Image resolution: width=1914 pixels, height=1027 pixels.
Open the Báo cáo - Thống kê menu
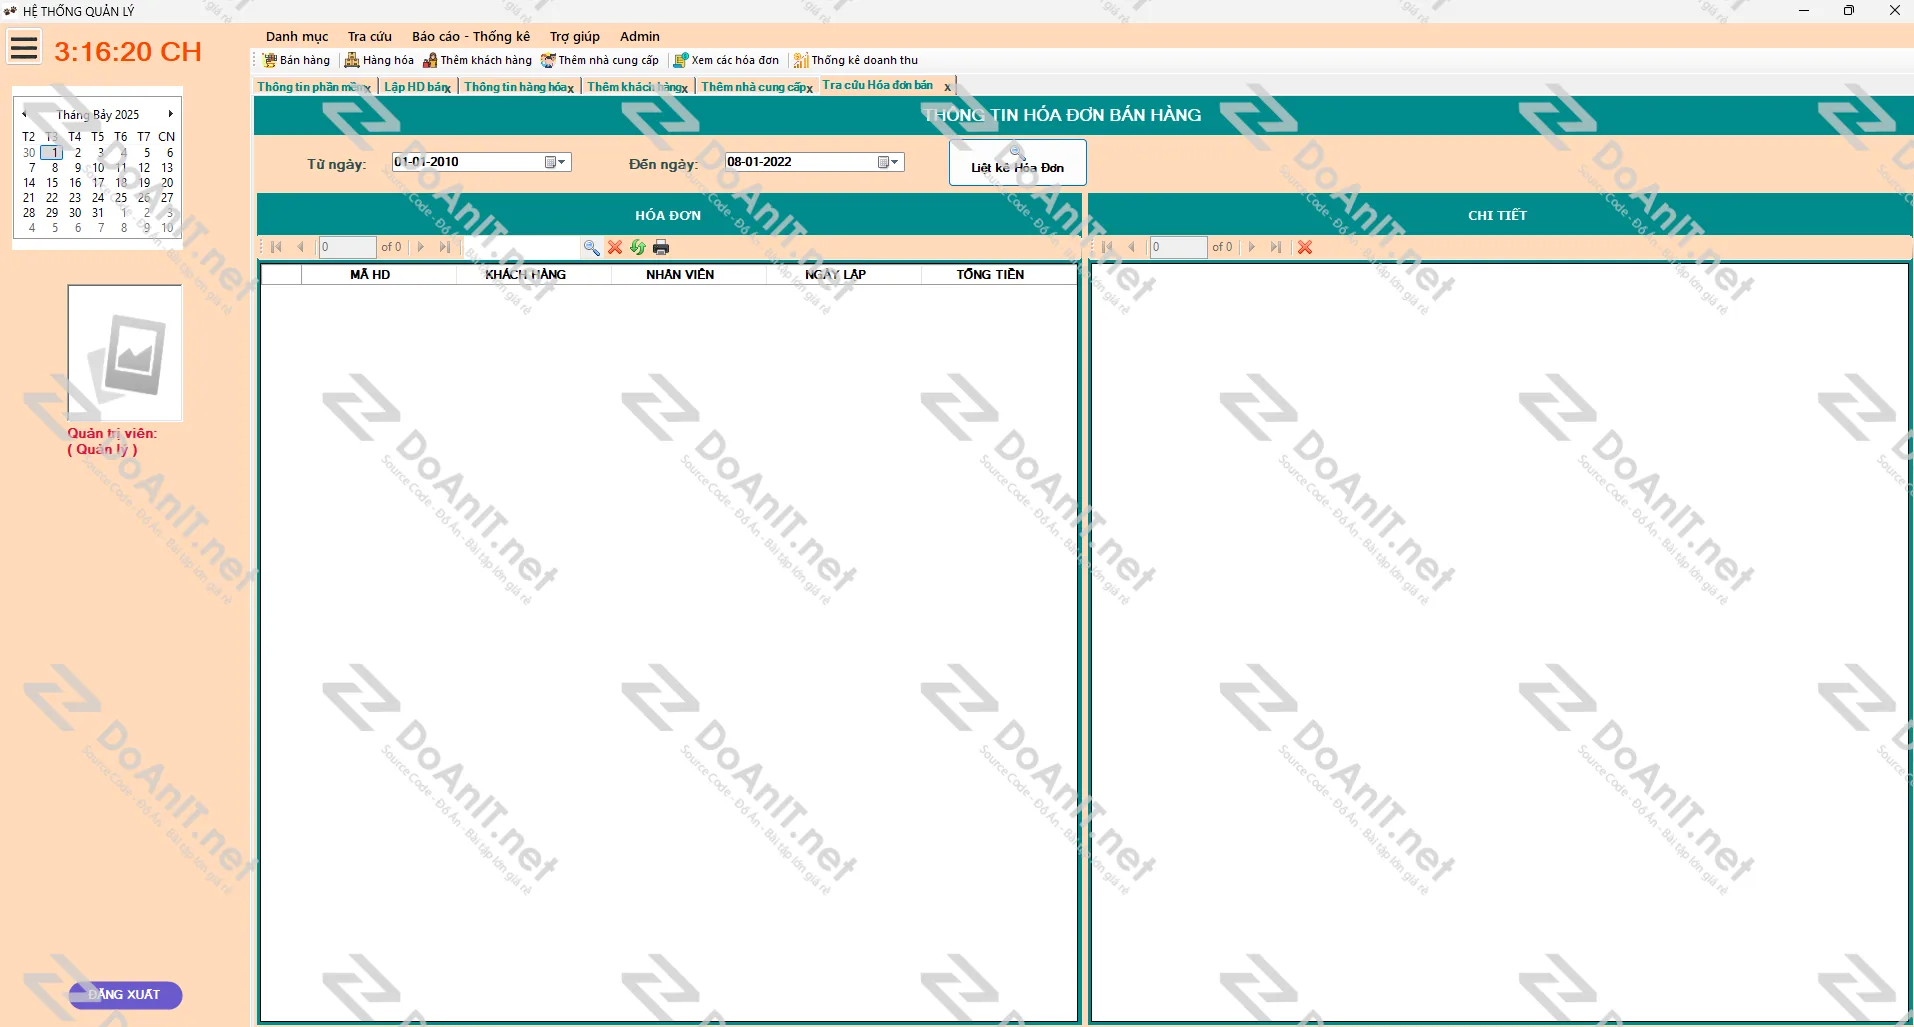tap(470, 36)
